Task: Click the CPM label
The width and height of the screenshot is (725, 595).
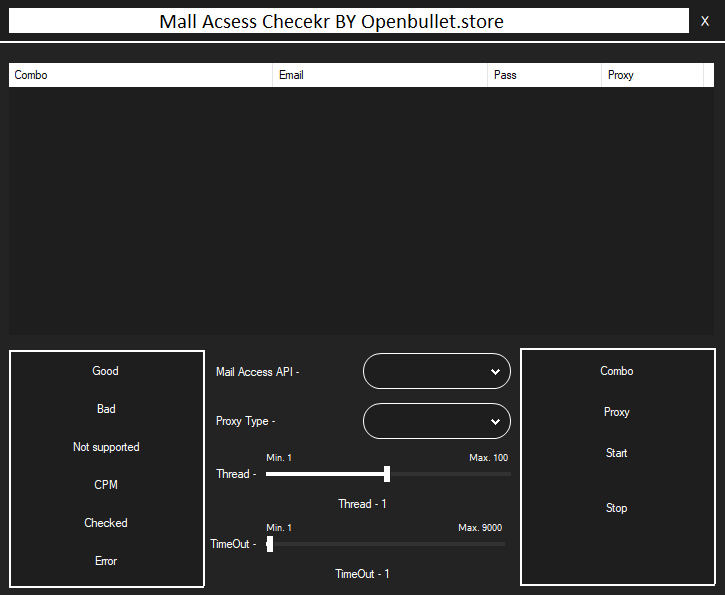Action: coord(106,485)
